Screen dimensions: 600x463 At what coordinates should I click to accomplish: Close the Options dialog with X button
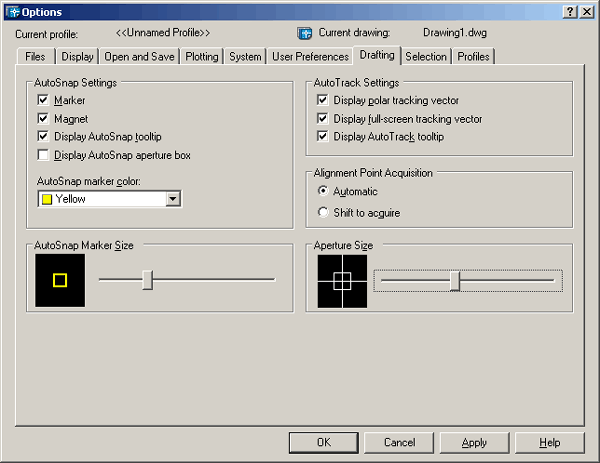[x=587, y=12]
